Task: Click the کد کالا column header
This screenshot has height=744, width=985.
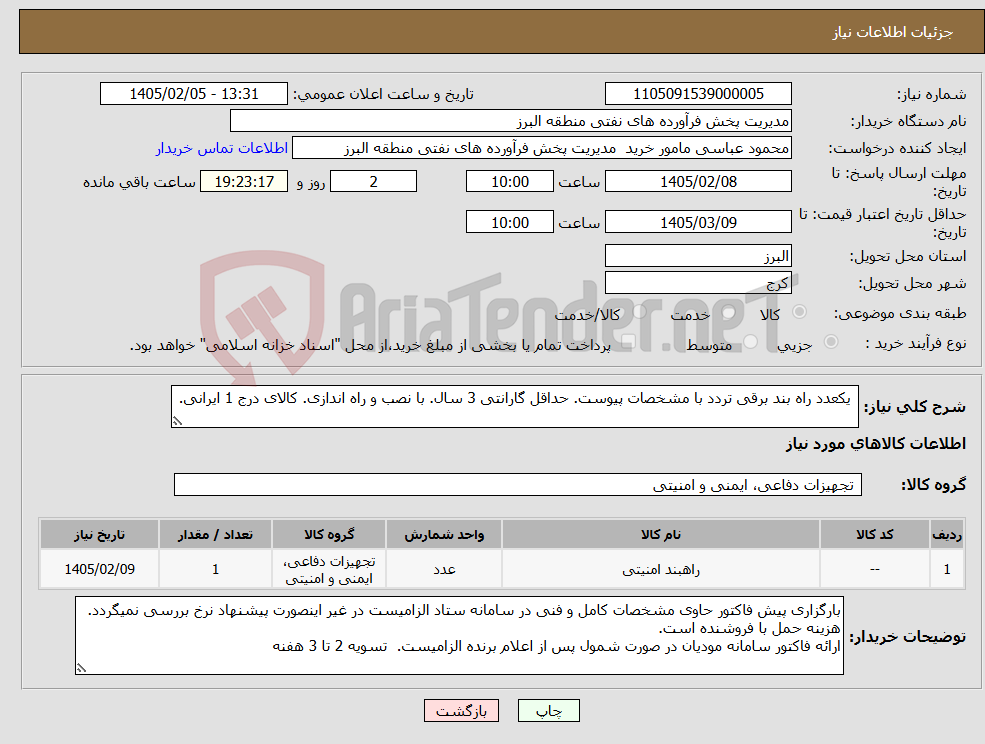Action: point(874,535)
